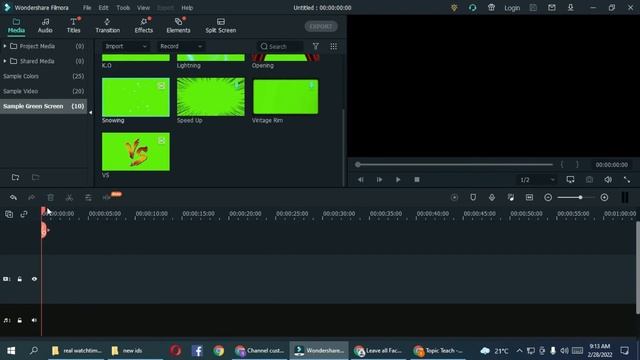This screenshot has width=640, height=360.
Task: Zoom in the timeline with plus icon
Action: [604, 198]
